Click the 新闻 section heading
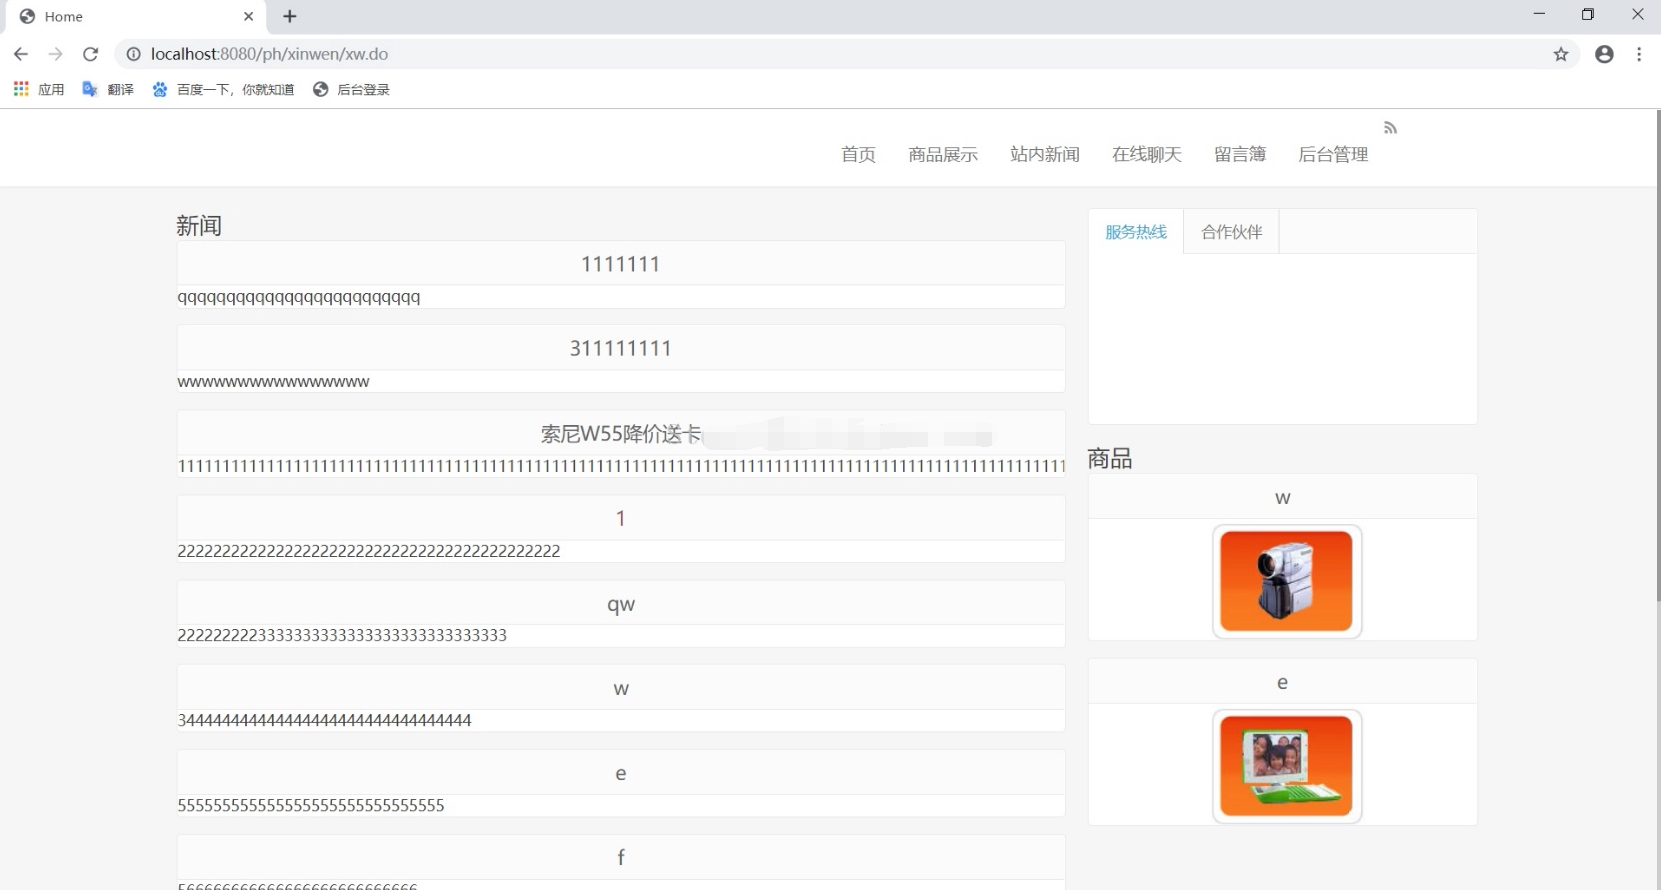 199,226
